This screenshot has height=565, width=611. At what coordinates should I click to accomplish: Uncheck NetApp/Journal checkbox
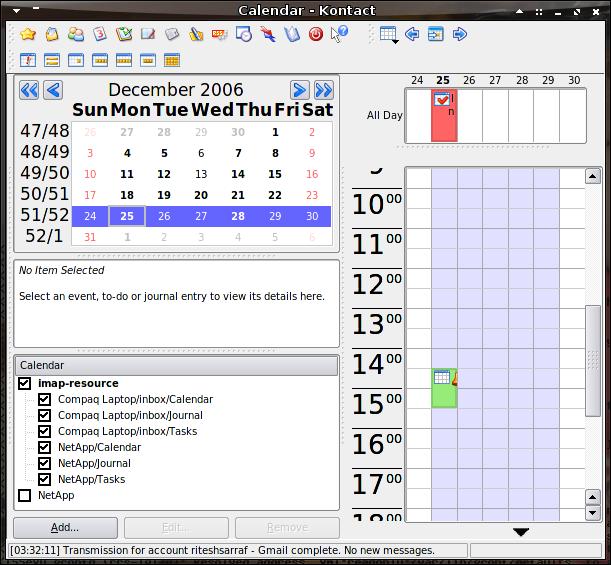[44, 463]
